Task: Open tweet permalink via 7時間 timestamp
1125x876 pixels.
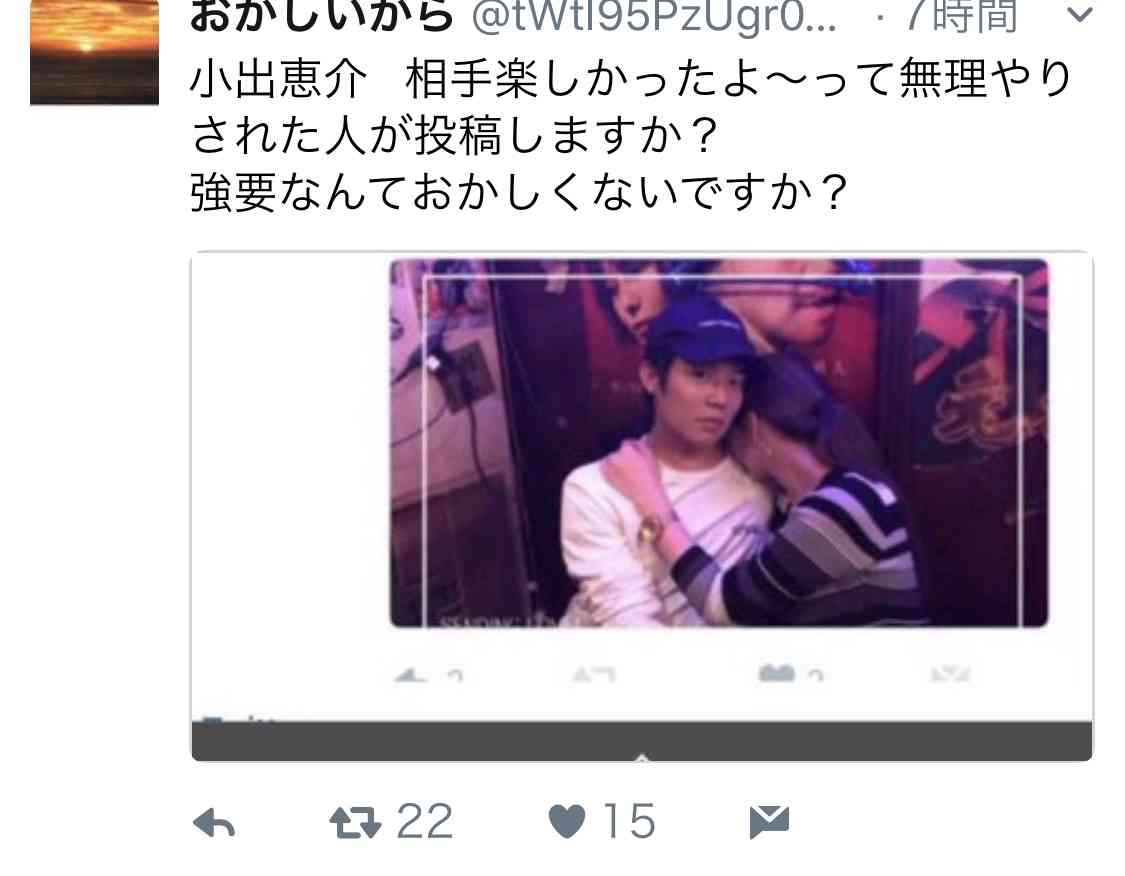Action: (961, 16)
